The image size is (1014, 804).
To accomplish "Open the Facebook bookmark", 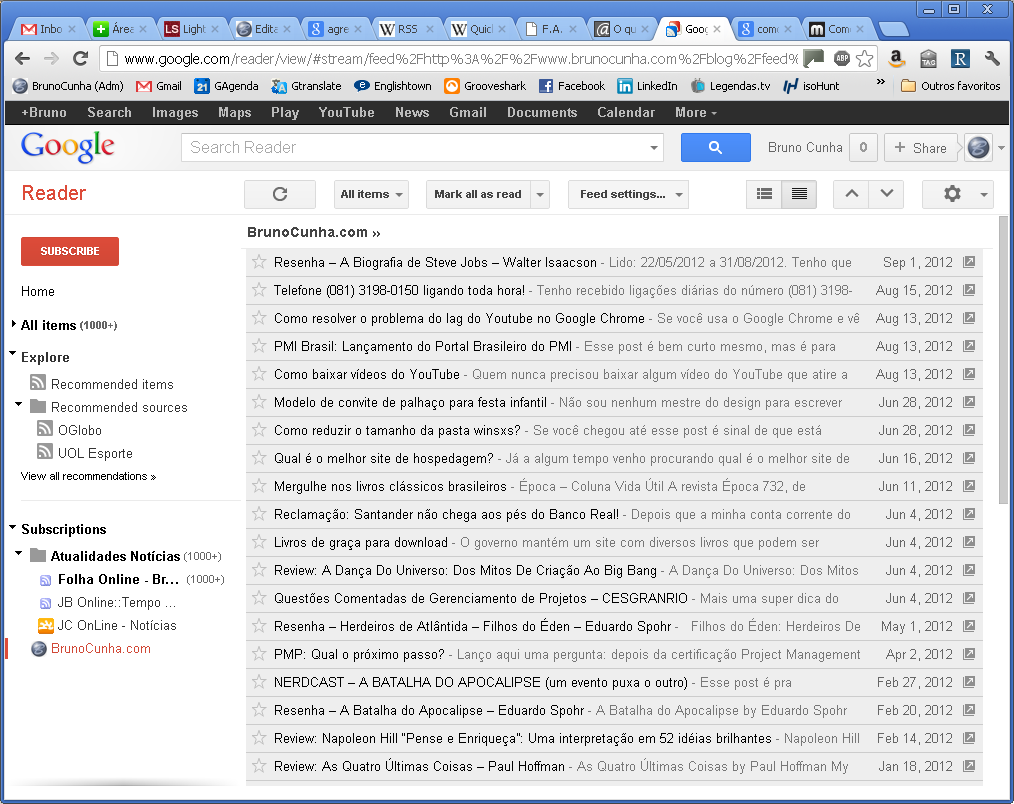I will point(572,86).
